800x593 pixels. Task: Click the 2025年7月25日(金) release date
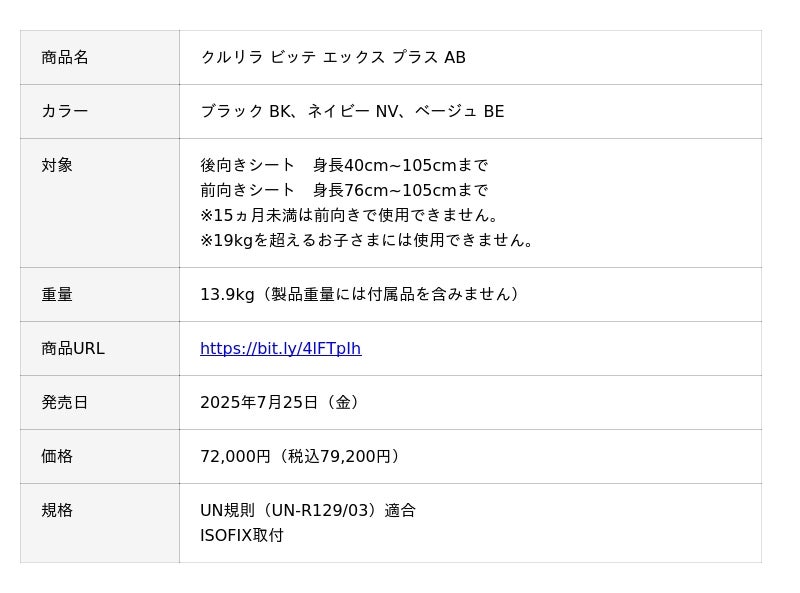coord(282,403)
